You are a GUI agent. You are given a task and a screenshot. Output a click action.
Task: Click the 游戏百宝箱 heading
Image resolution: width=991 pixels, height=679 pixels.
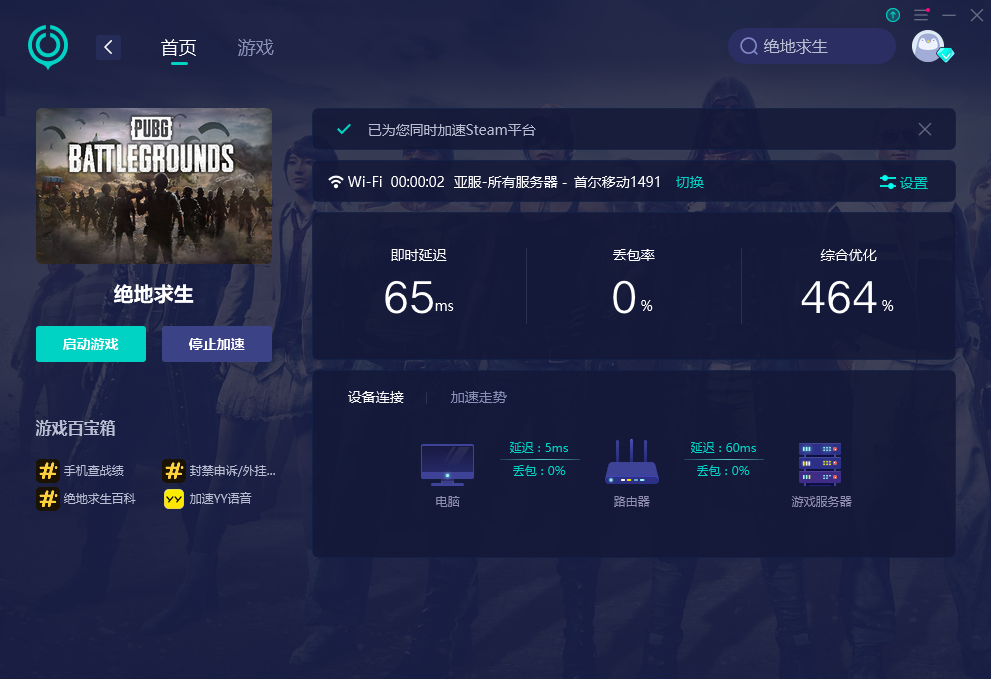tap(75, 429)
